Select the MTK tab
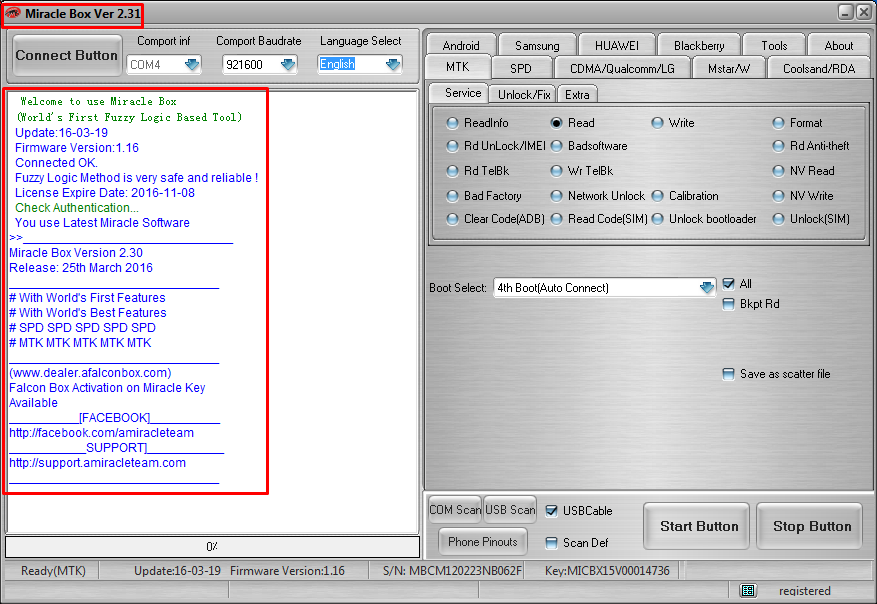This screenshot has width=877, height=604. [458, 67]
